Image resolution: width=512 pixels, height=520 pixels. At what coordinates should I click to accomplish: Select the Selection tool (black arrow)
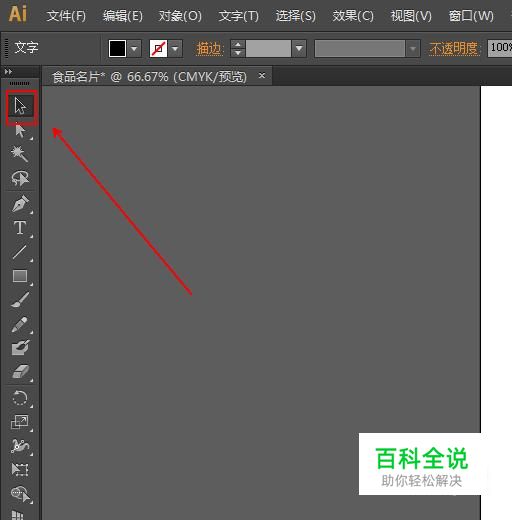(x=20, y=106)
